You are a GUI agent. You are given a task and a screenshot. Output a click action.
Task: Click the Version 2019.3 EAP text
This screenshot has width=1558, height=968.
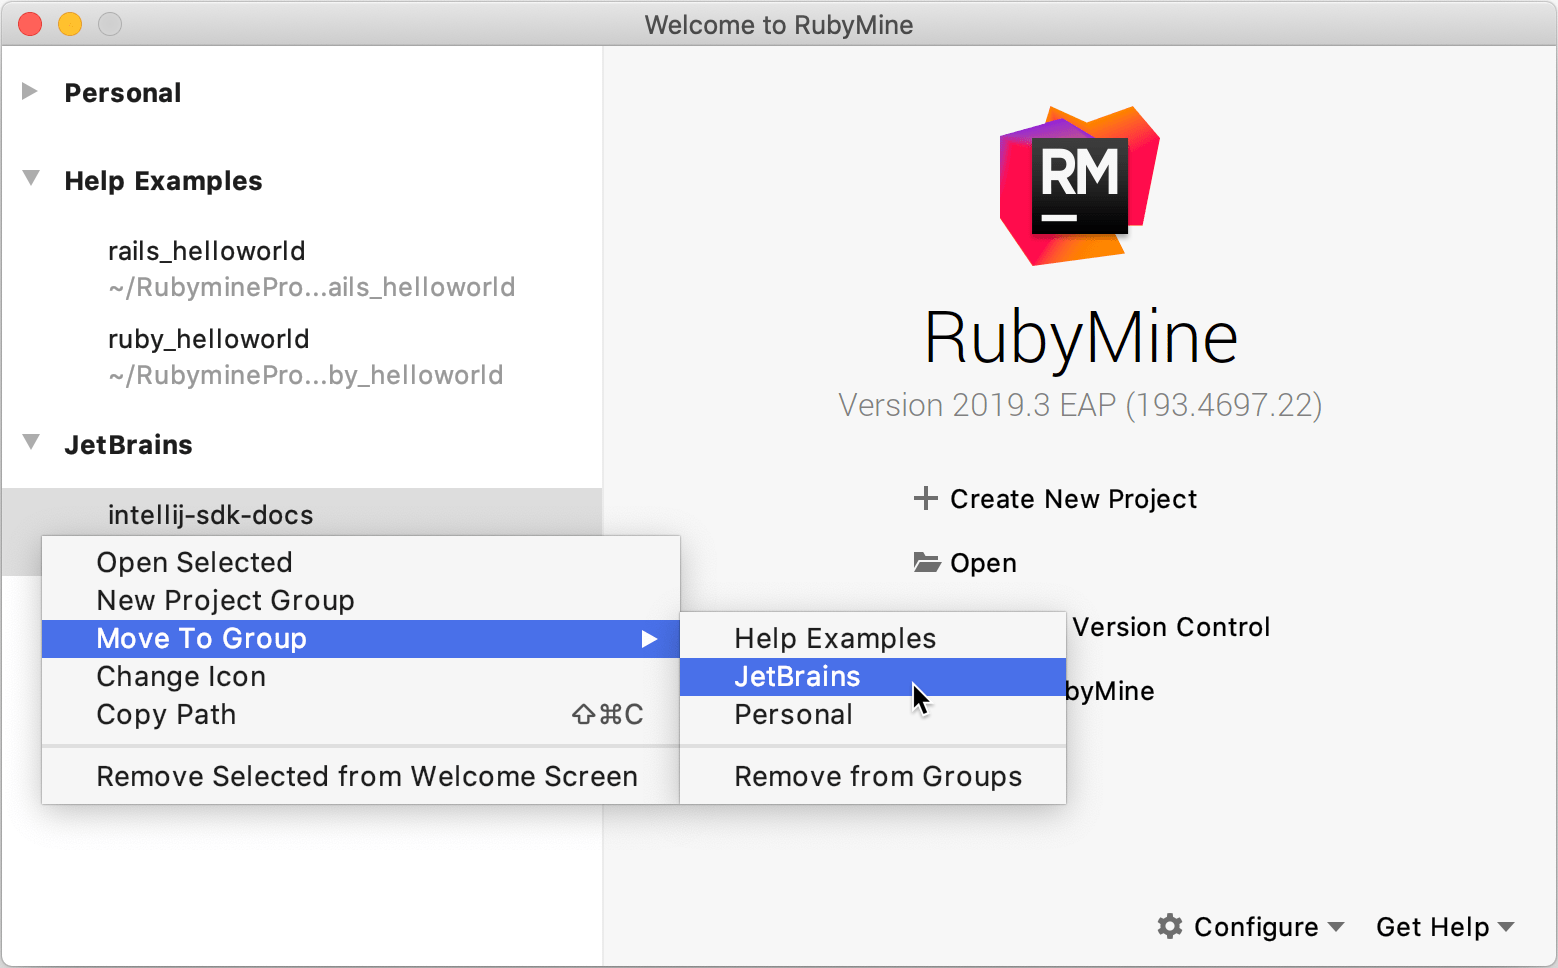click(x=1080, y=405)
